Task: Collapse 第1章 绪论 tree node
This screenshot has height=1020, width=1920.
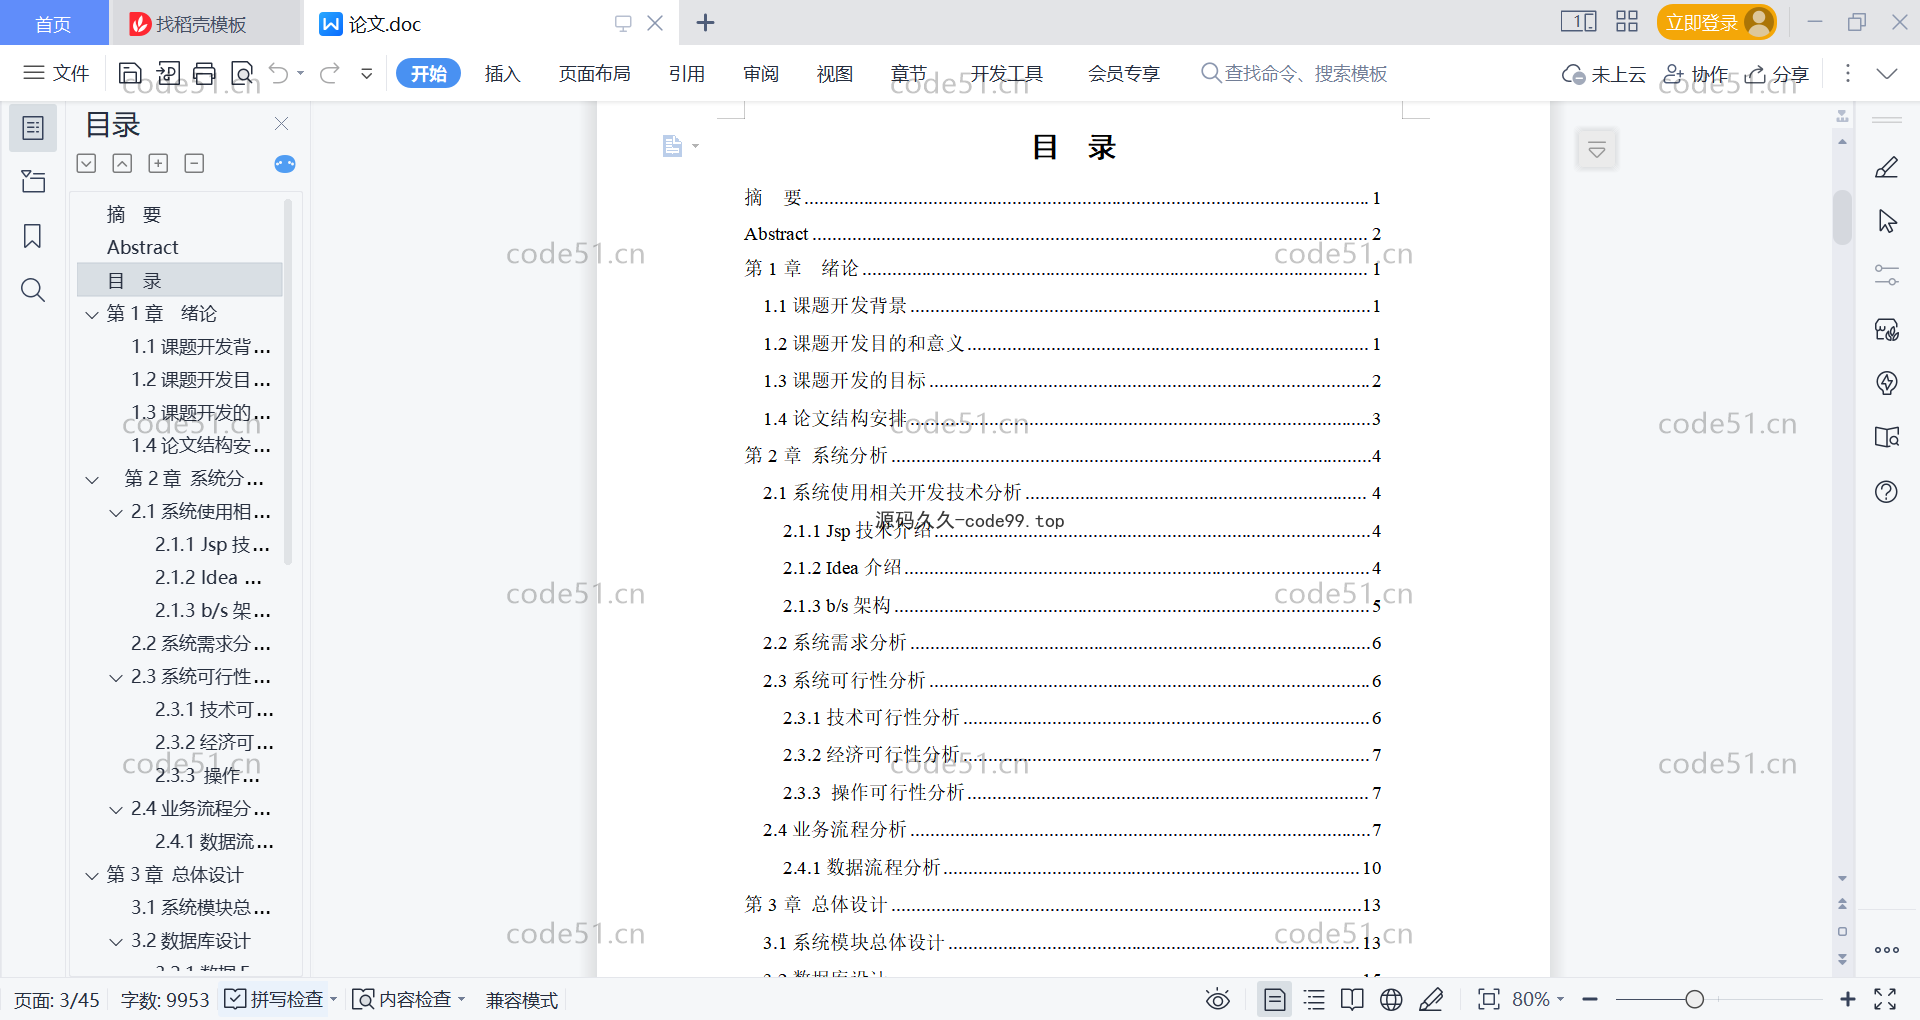Action: pyautogui.click(x=92, y=314)
